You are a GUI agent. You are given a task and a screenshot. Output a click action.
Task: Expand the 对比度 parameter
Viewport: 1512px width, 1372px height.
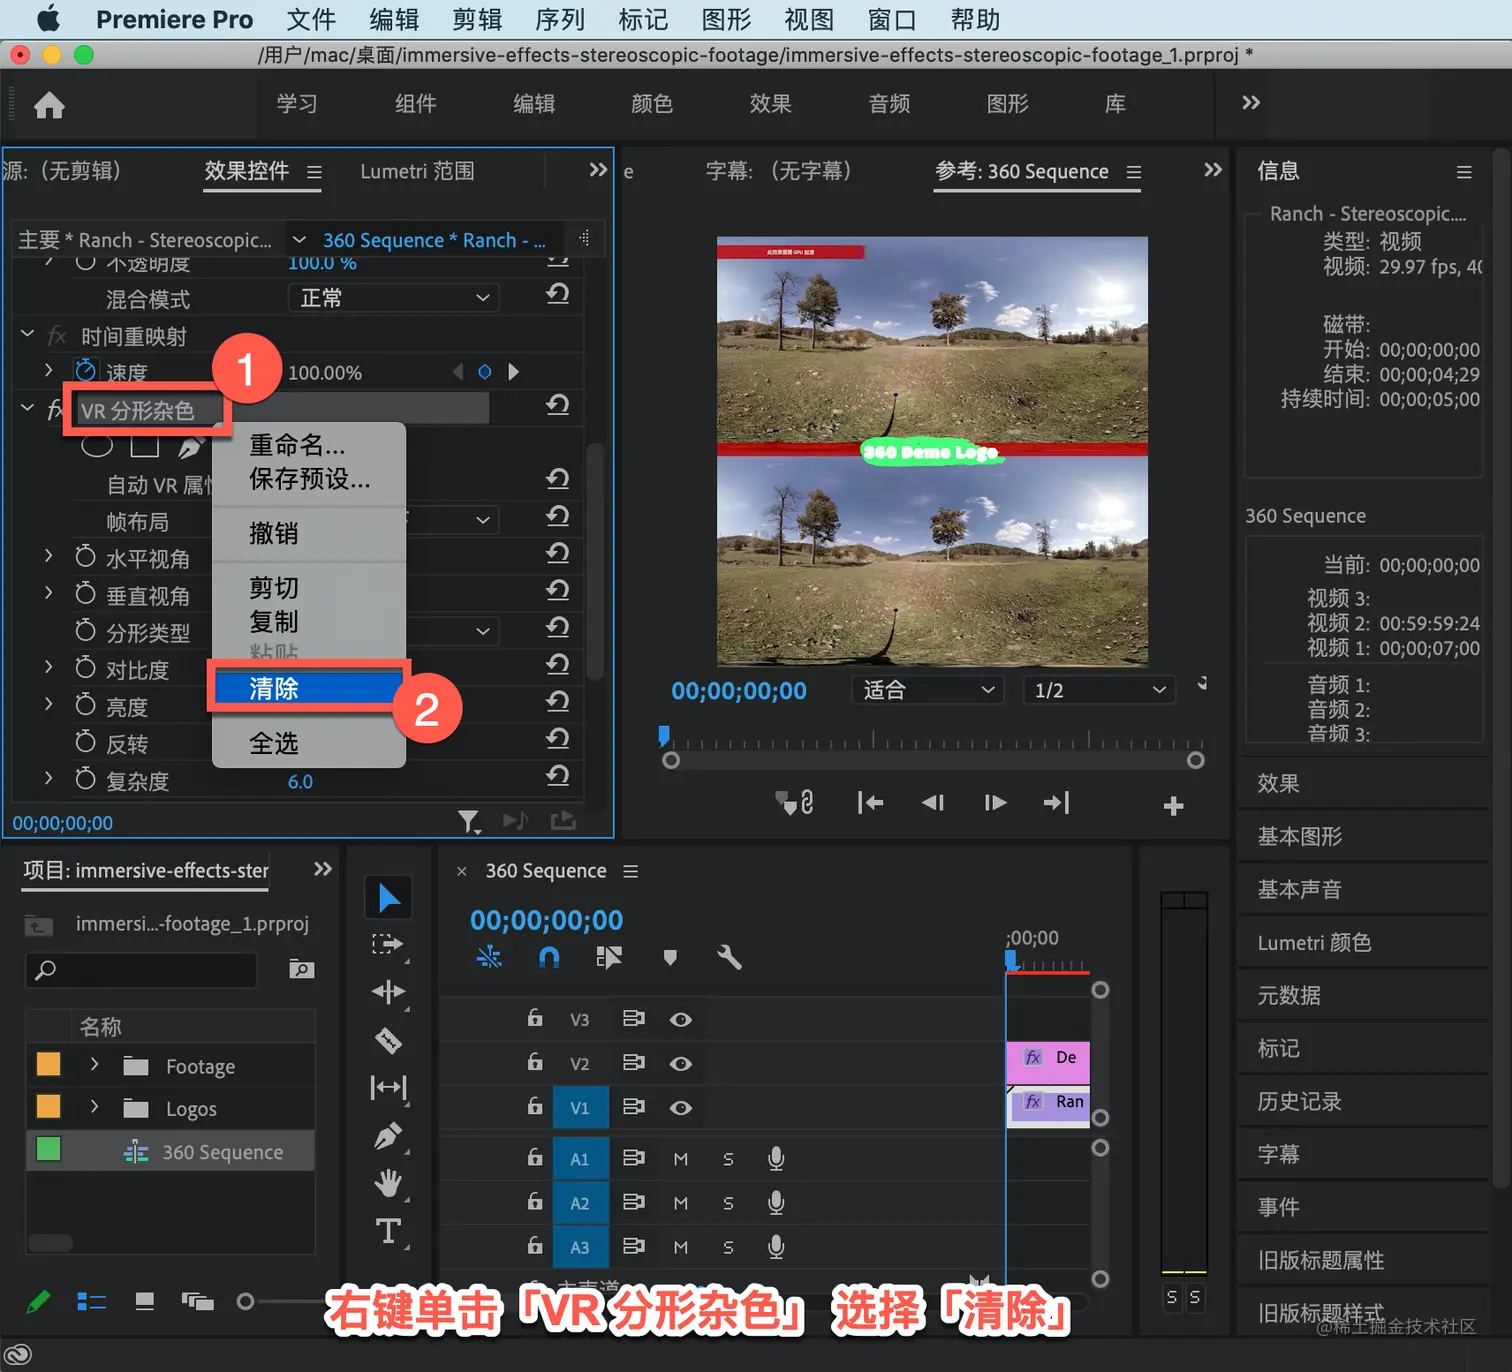tap(48, 666)
